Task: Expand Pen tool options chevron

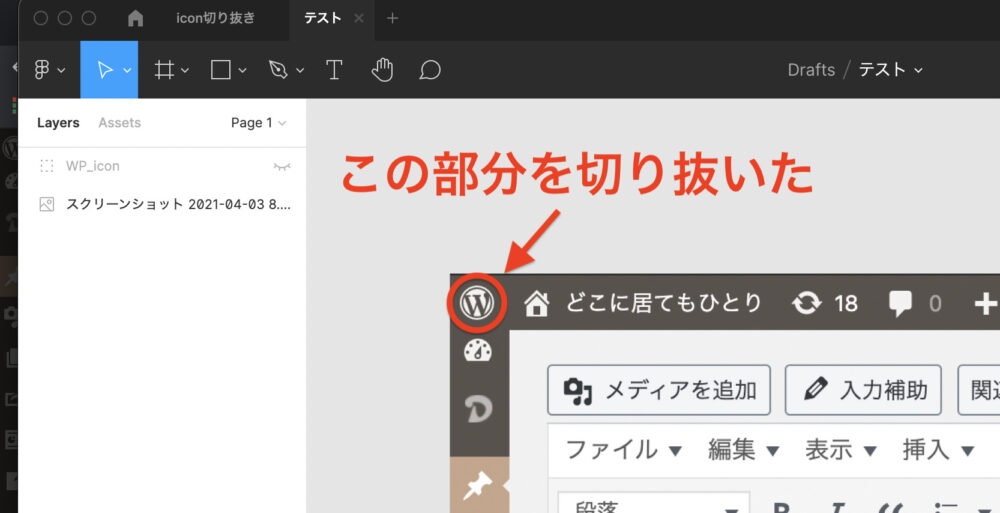Action: coord(300,70)
